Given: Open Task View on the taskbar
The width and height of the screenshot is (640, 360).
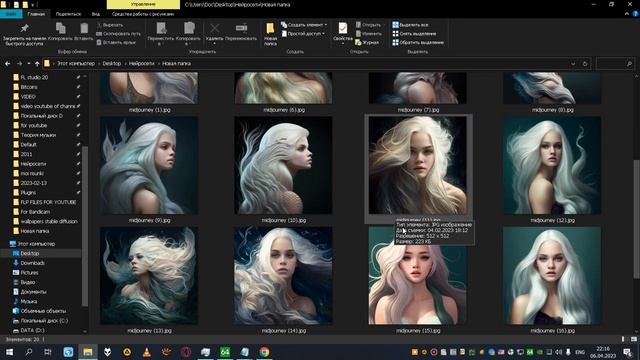Looking at the screenshot, I should [48, 352].
